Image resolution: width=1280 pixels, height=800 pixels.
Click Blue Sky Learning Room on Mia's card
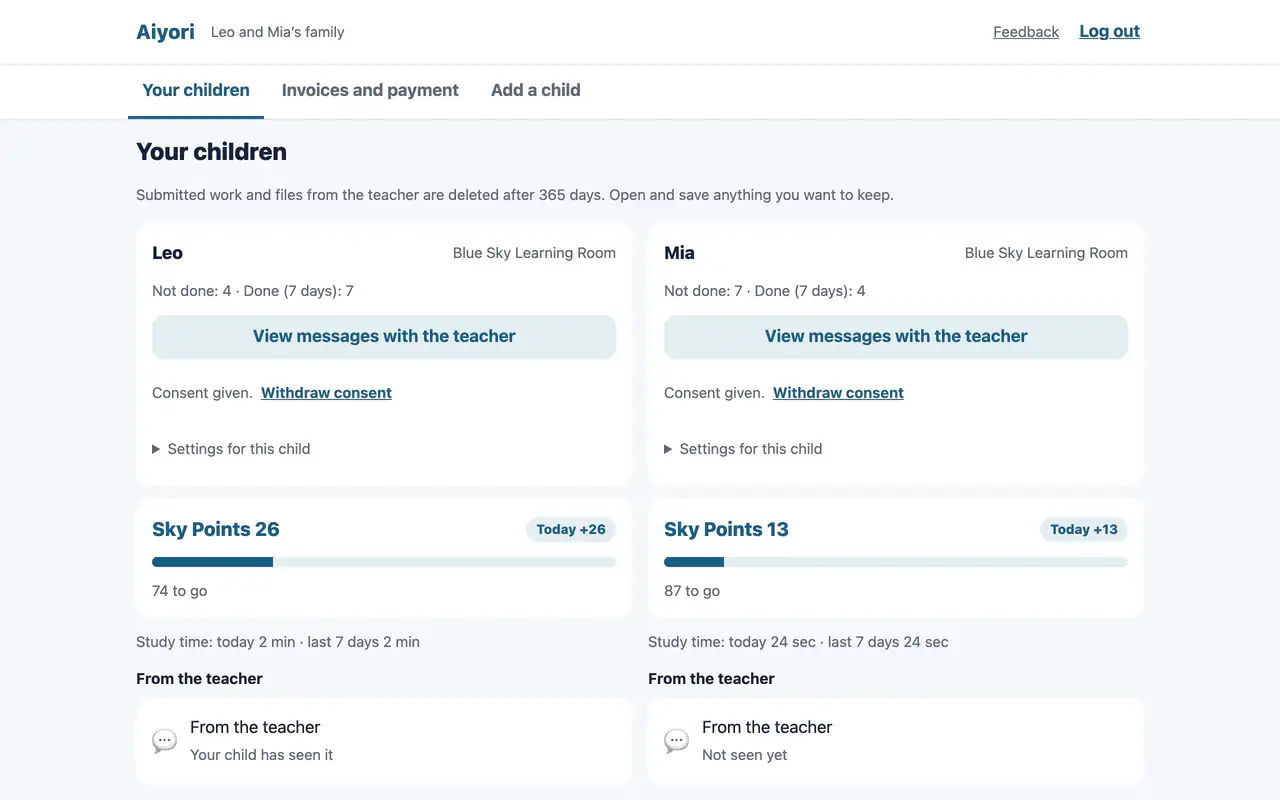[x=1046, y=253]
